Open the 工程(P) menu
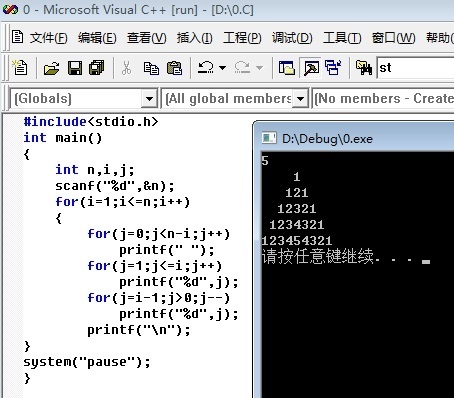Screen dimensions: 454x398 coord(242,38)
